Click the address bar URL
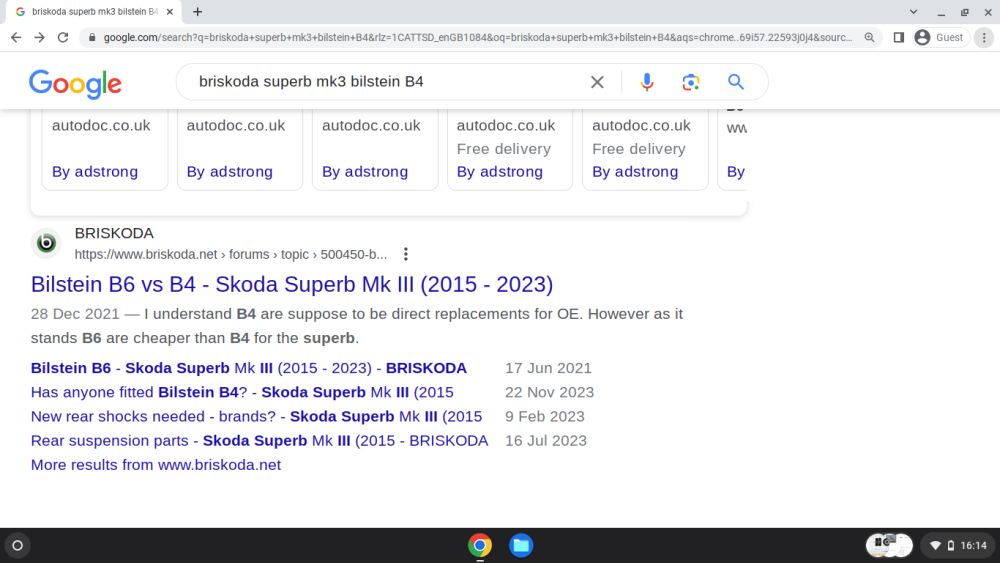 pos(478,38)
